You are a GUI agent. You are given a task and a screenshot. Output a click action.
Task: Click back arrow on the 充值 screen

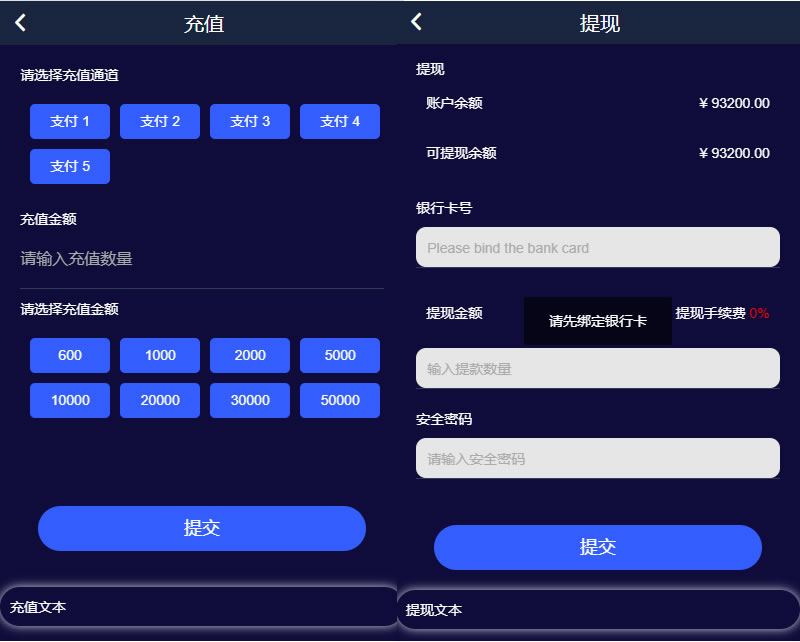pos(20,23)
